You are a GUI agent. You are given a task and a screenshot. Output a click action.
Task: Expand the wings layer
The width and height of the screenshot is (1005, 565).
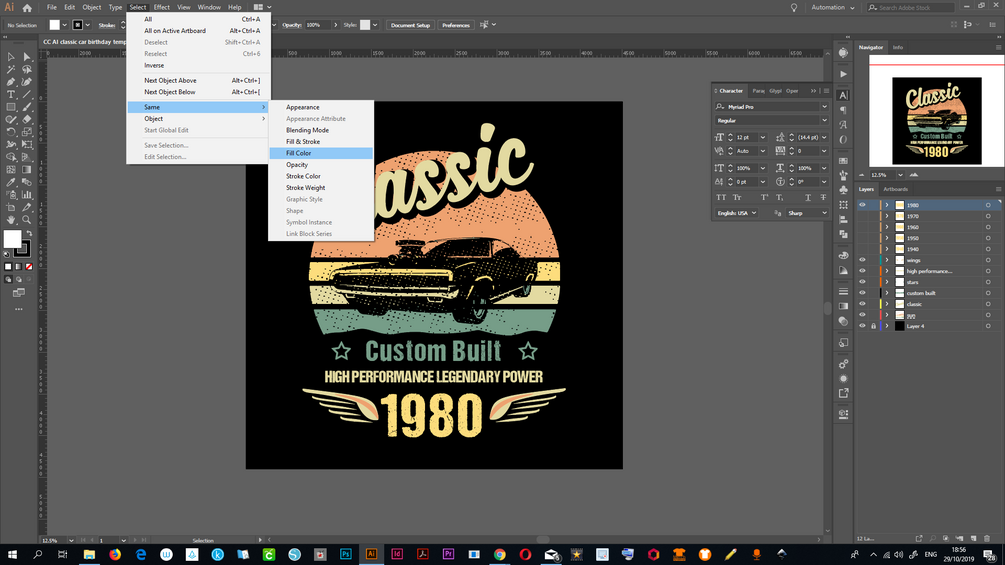(x=887, y=260)
